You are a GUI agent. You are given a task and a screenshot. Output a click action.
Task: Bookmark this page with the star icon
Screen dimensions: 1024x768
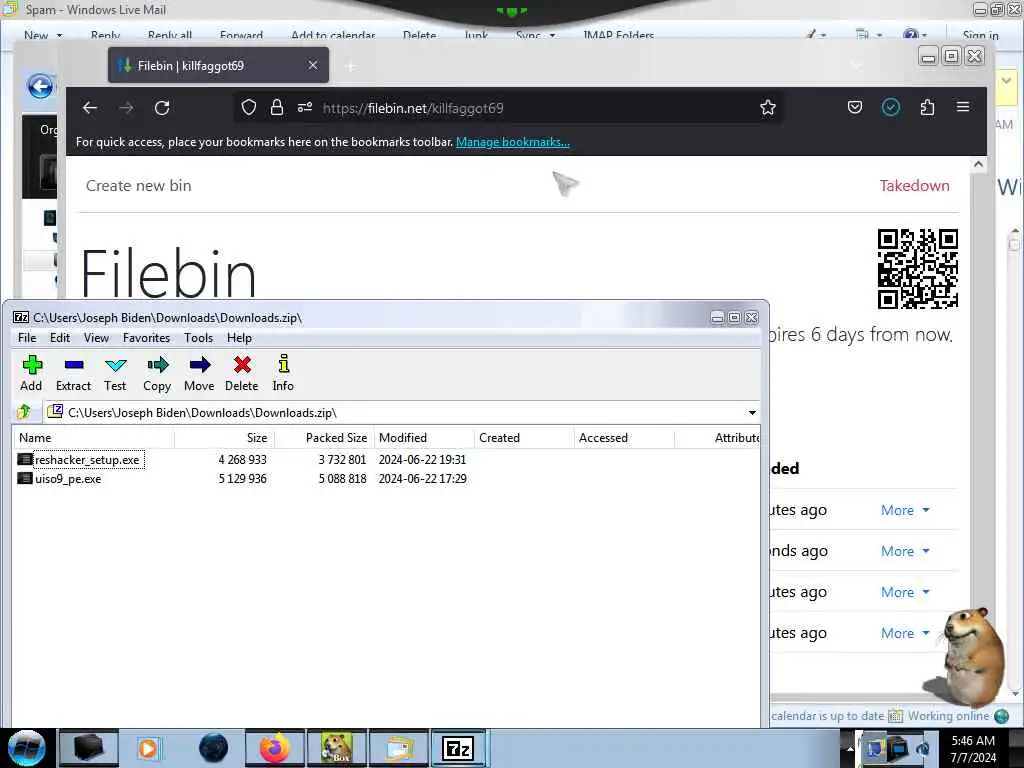[x=768, y=108]
